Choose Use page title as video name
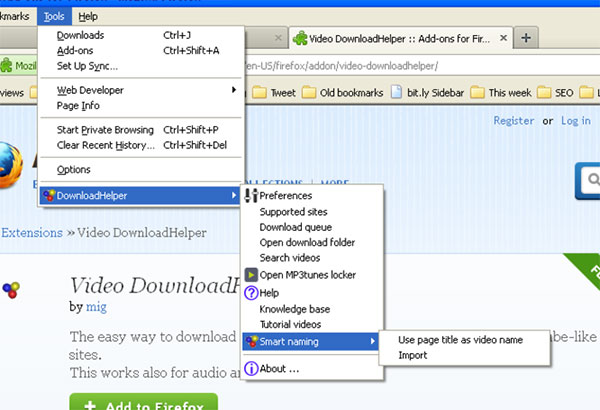Screen dimensions: 600x410 (x=464, y=340)
